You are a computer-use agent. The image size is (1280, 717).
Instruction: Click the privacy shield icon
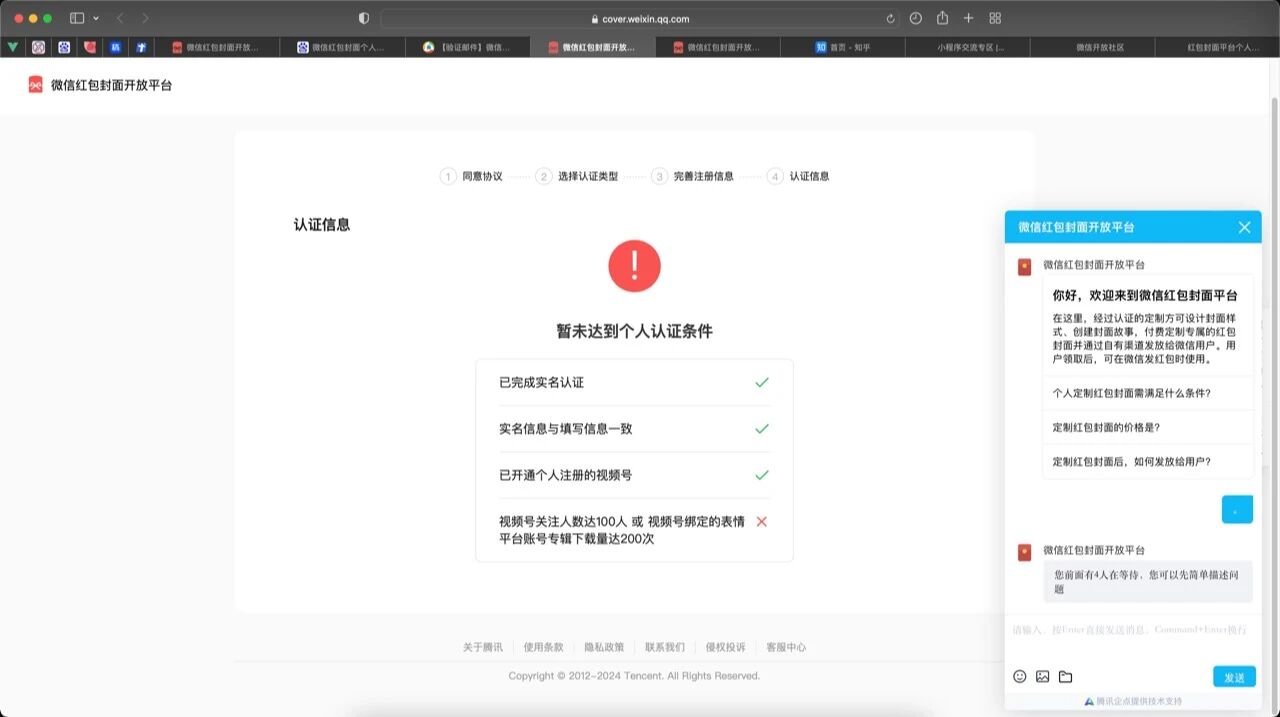pyautogui.click(x=363, y=18)
